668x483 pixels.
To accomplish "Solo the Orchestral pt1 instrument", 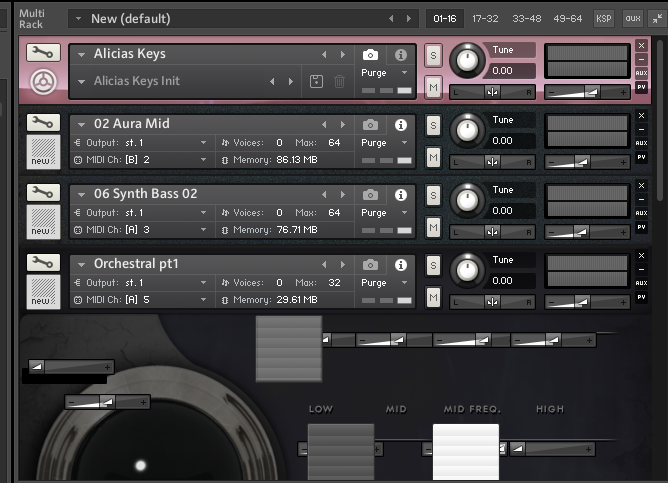I will (x=433, y=265).
